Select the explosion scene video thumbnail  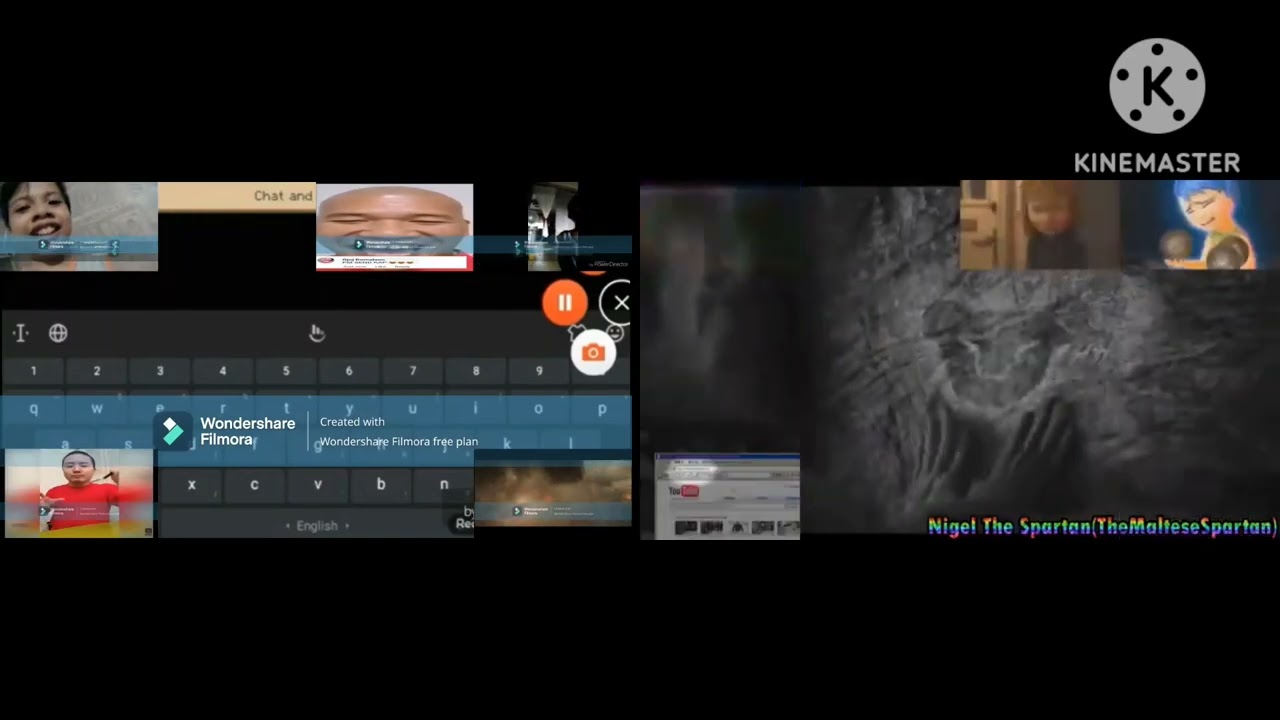pyautogui.click(x=553, y=493)
